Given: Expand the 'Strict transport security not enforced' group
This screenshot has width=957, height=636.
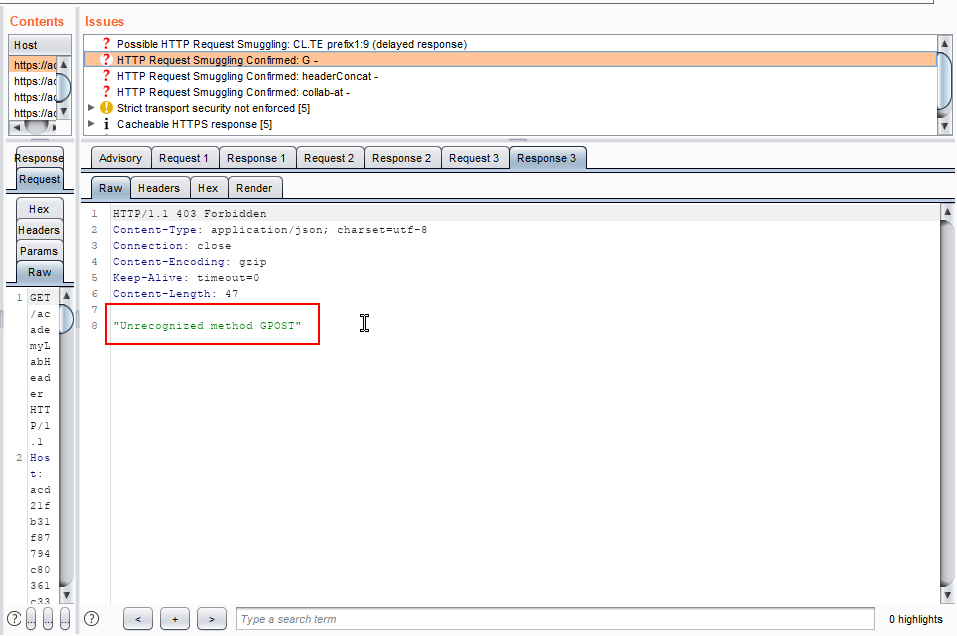Looking at the screenshot, I should pyautogui.click(x=92, y=107).
